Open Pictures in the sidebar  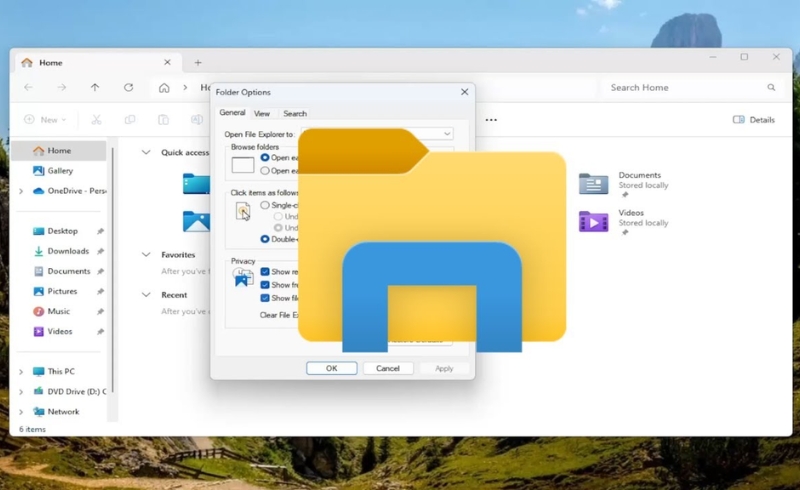click(x=62, y=291)
